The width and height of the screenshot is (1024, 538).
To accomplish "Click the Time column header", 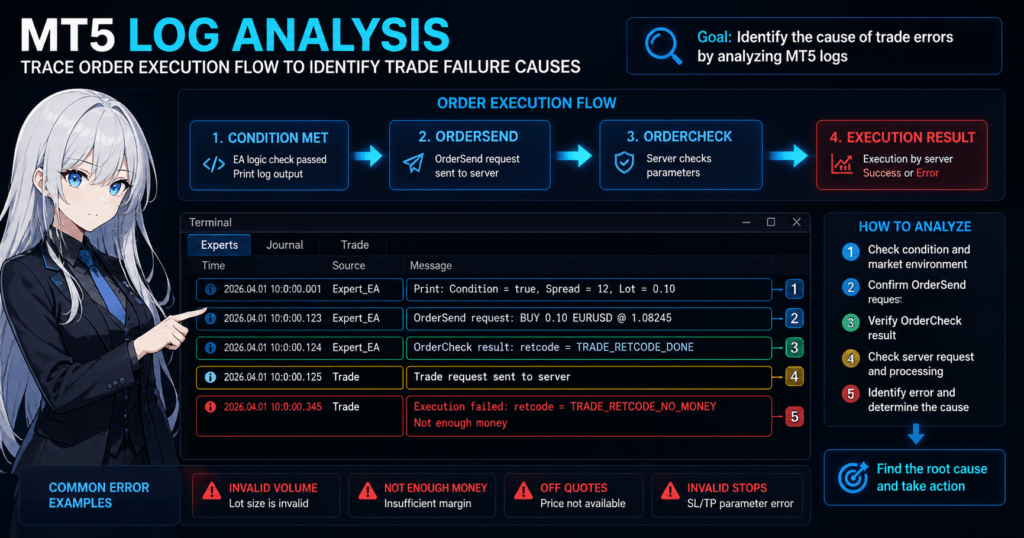I will point(213,266).
